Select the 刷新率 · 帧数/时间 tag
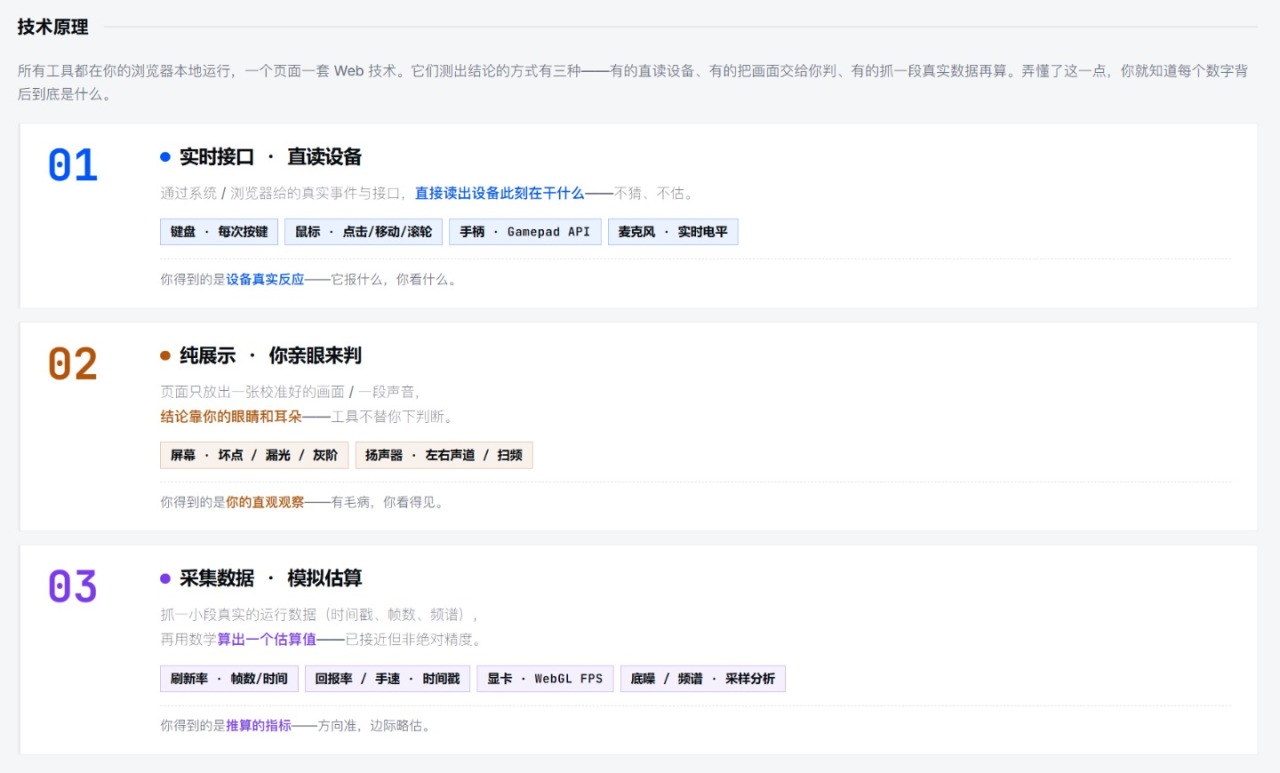Image resolution: width=1280 pixels, height=773 pixels. [229, 679]
